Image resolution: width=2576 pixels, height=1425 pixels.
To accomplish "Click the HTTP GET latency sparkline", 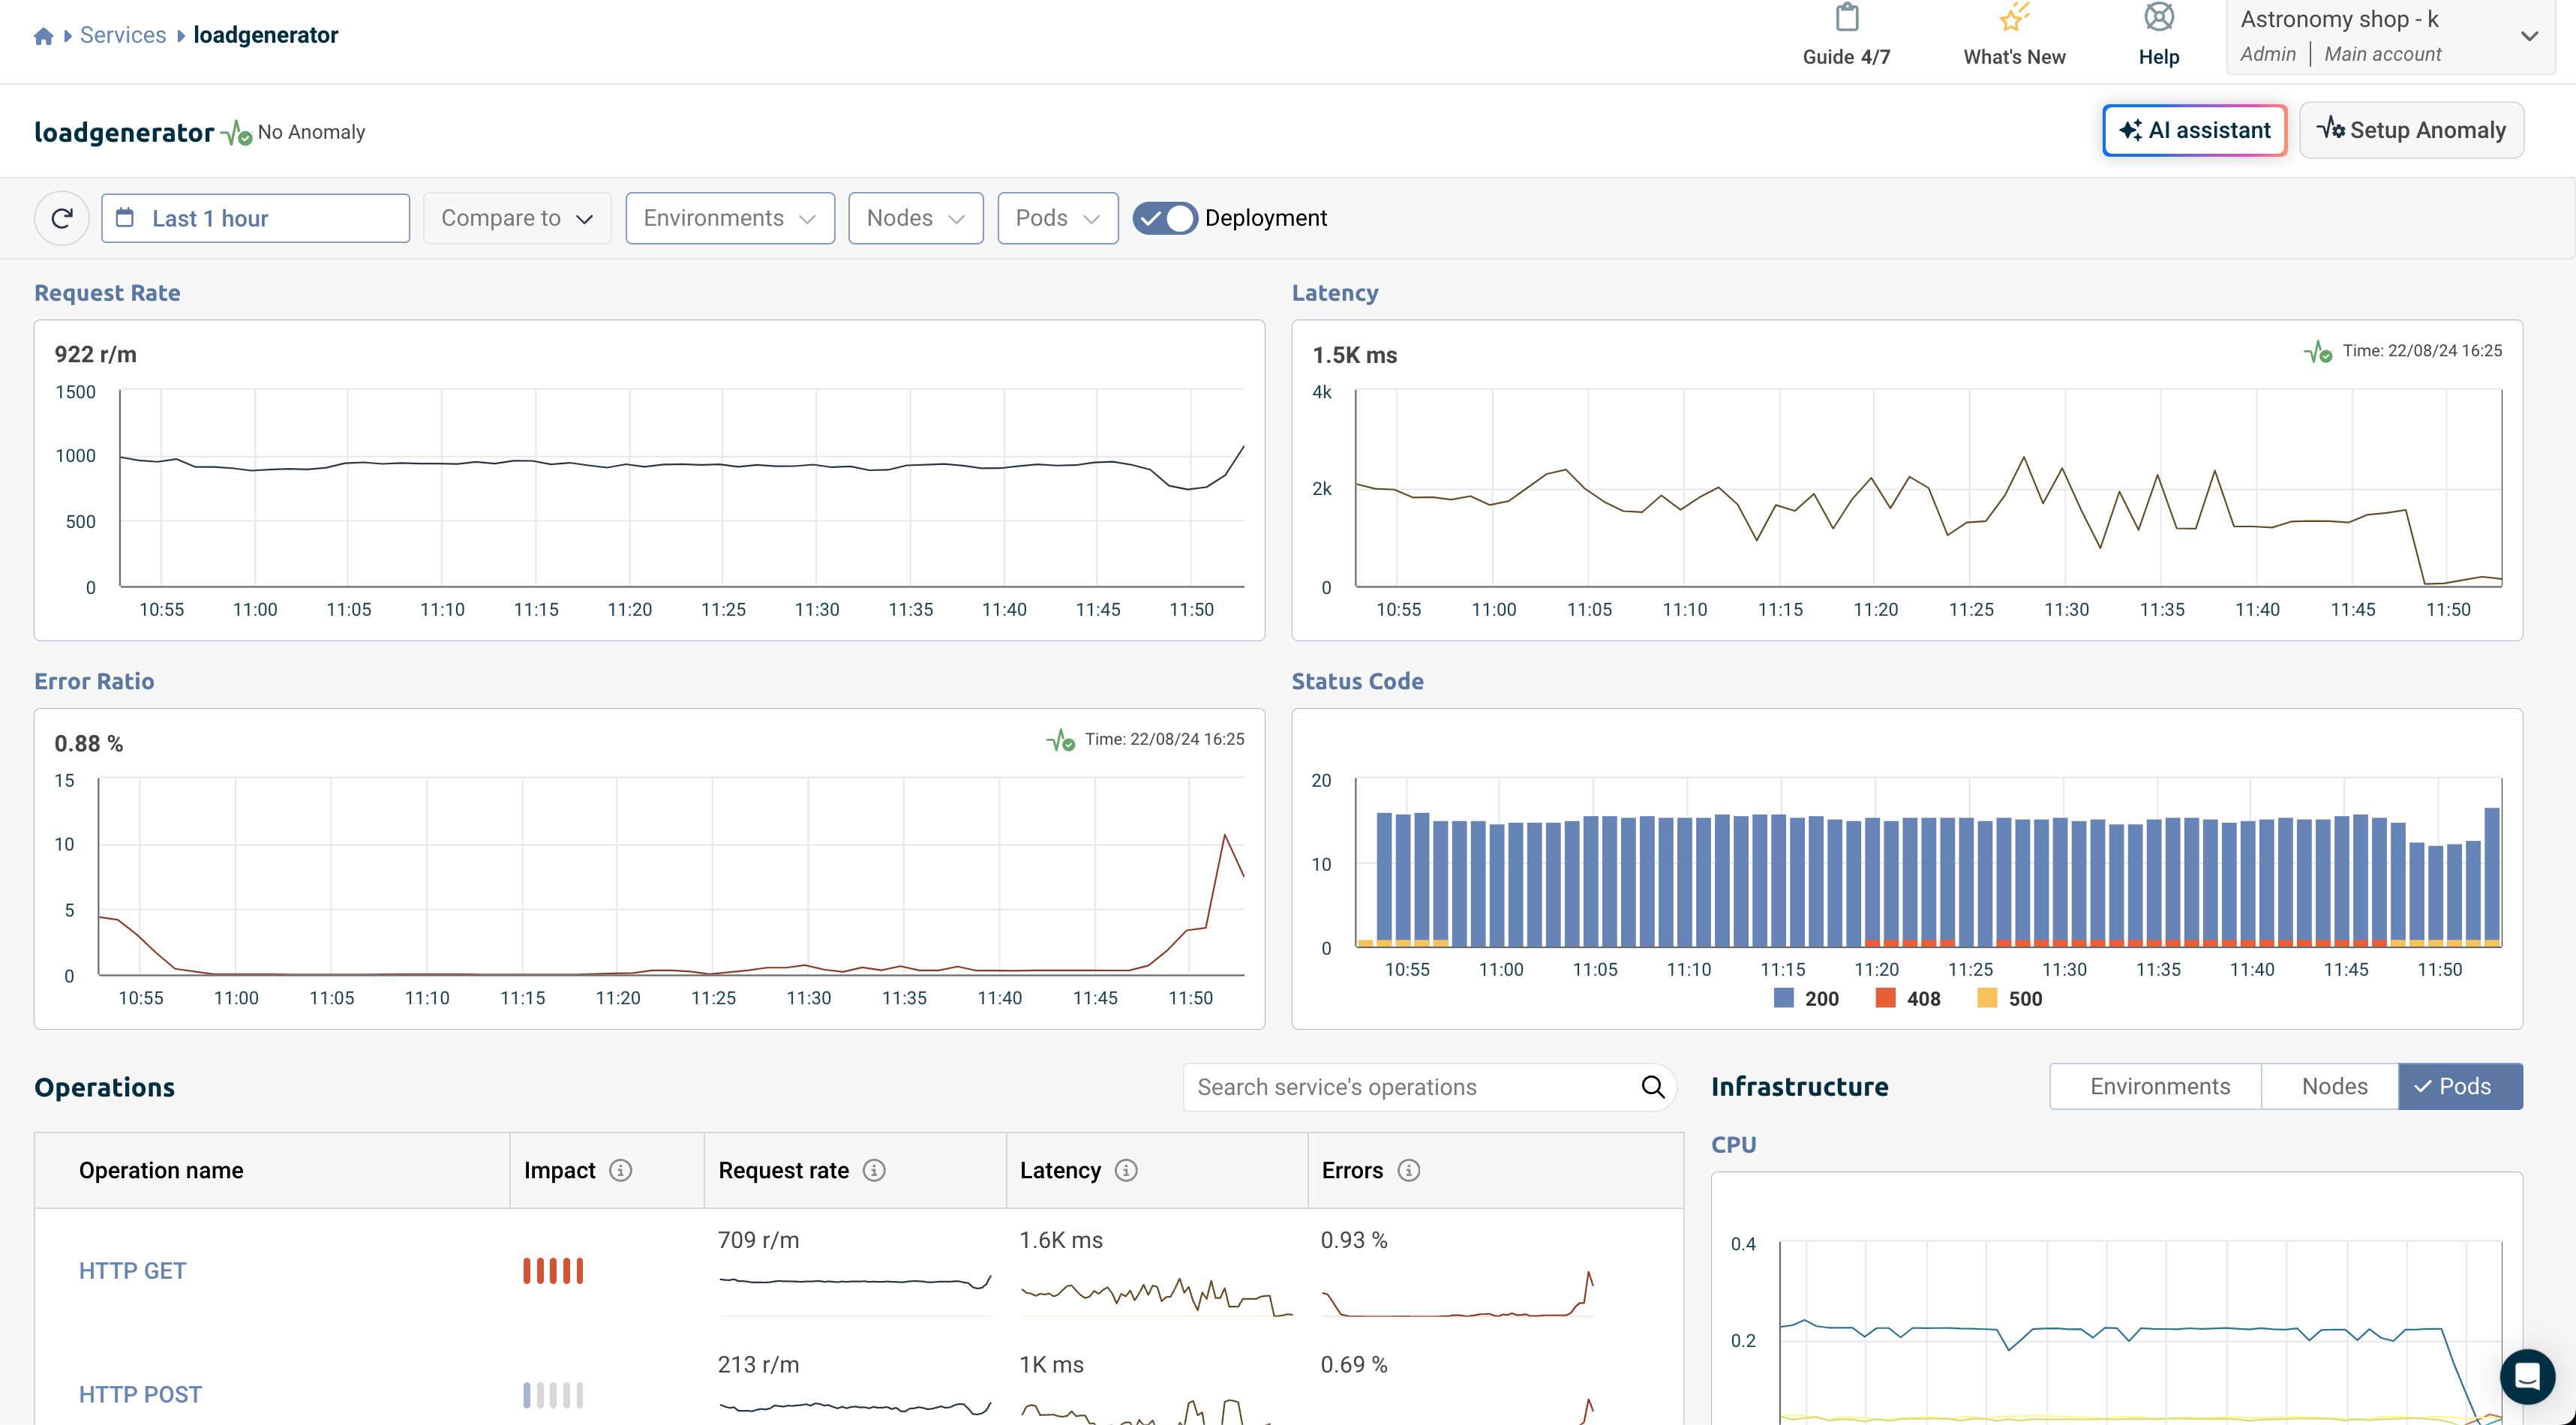I will pyautogui.click(x=1156, y=1296).
